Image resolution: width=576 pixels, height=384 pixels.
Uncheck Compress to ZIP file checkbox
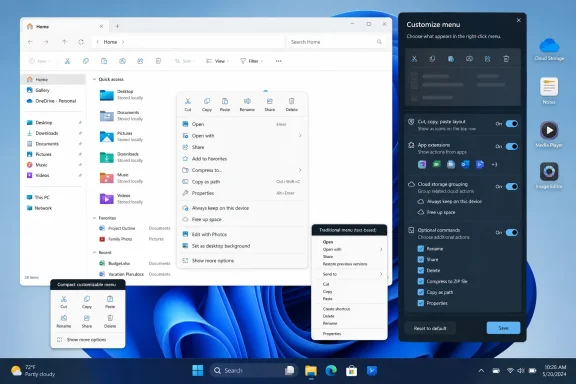(421, 281)
